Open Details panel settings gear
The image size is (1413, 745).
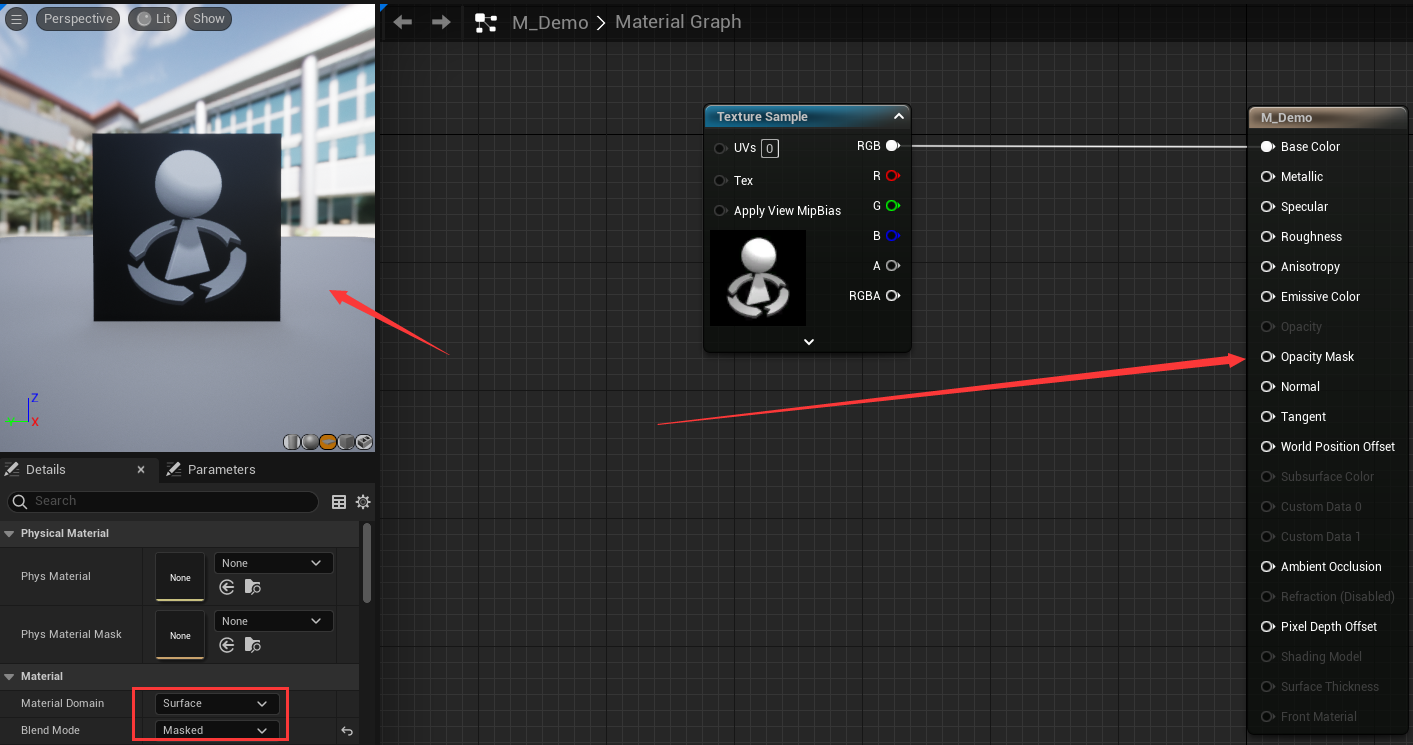click(363, 502)
